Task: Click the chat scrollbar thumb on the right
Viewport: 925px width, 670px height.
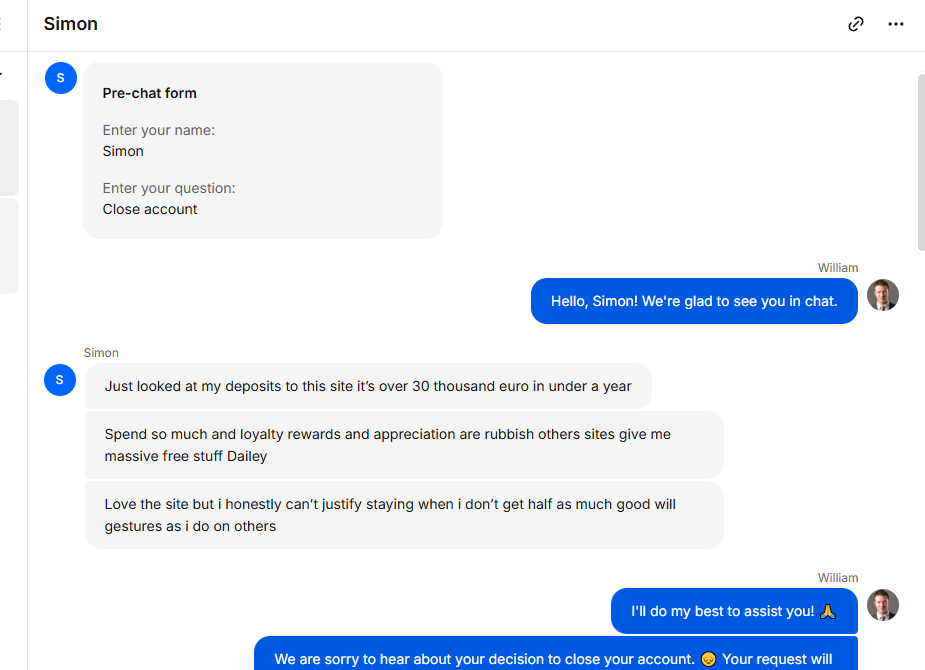Action: (x=921, y=163)
